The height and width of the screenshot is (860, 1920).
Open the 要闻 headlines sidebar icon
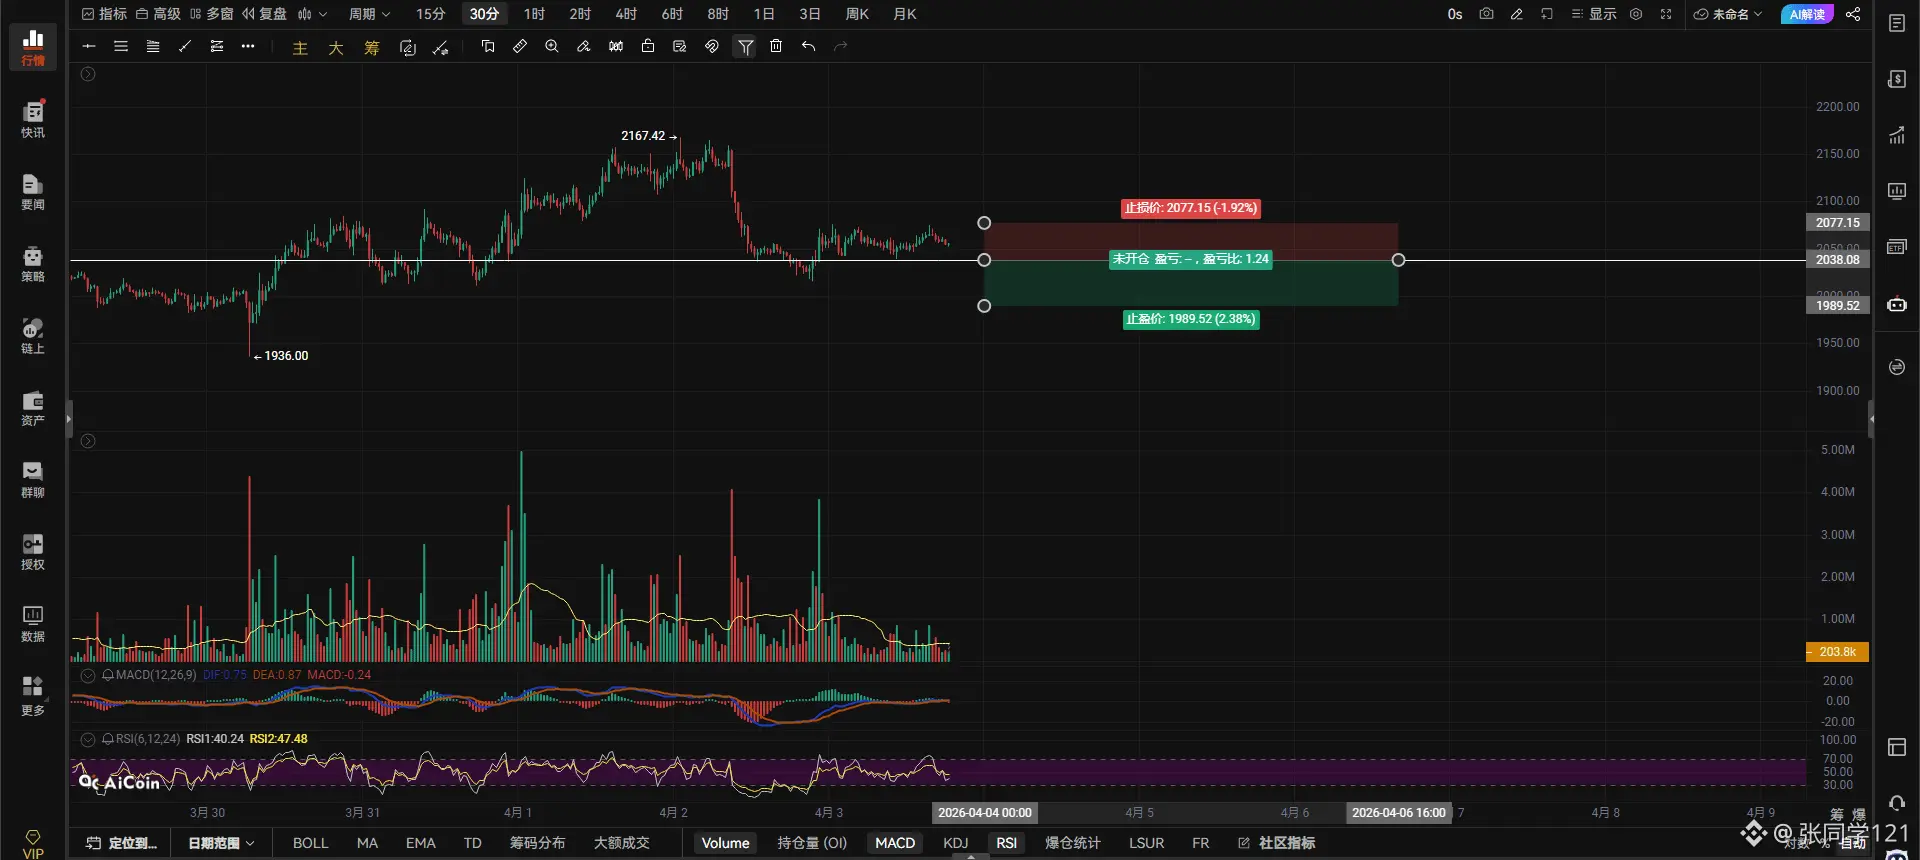point(33,191)
